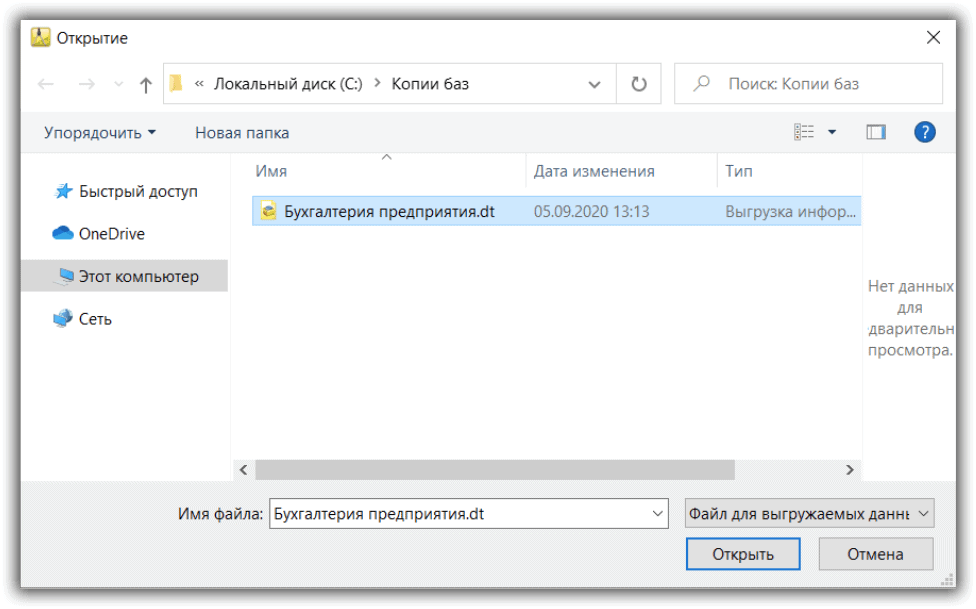Click the view layout icon
This screenshot has height=609, width=976.
click(804, 132)
